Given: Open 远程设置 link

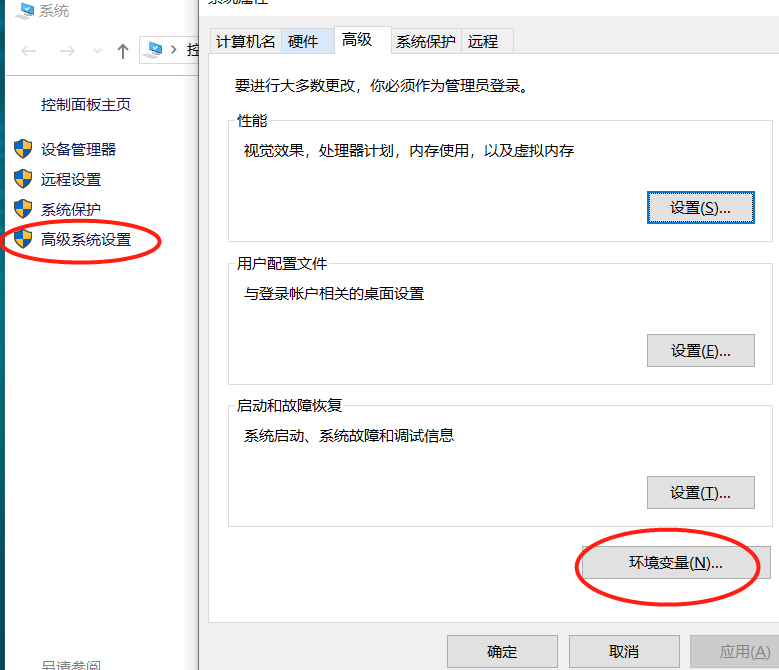Looking at the screenshot, I should point(71,179).
